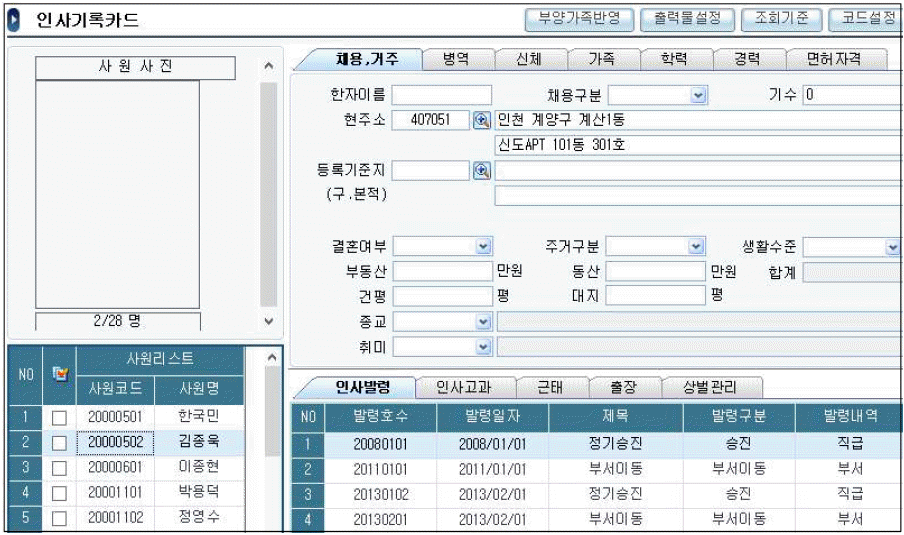Go to the 학력 tab
Viewport: 904px width, 535px height.
(673, 59)
